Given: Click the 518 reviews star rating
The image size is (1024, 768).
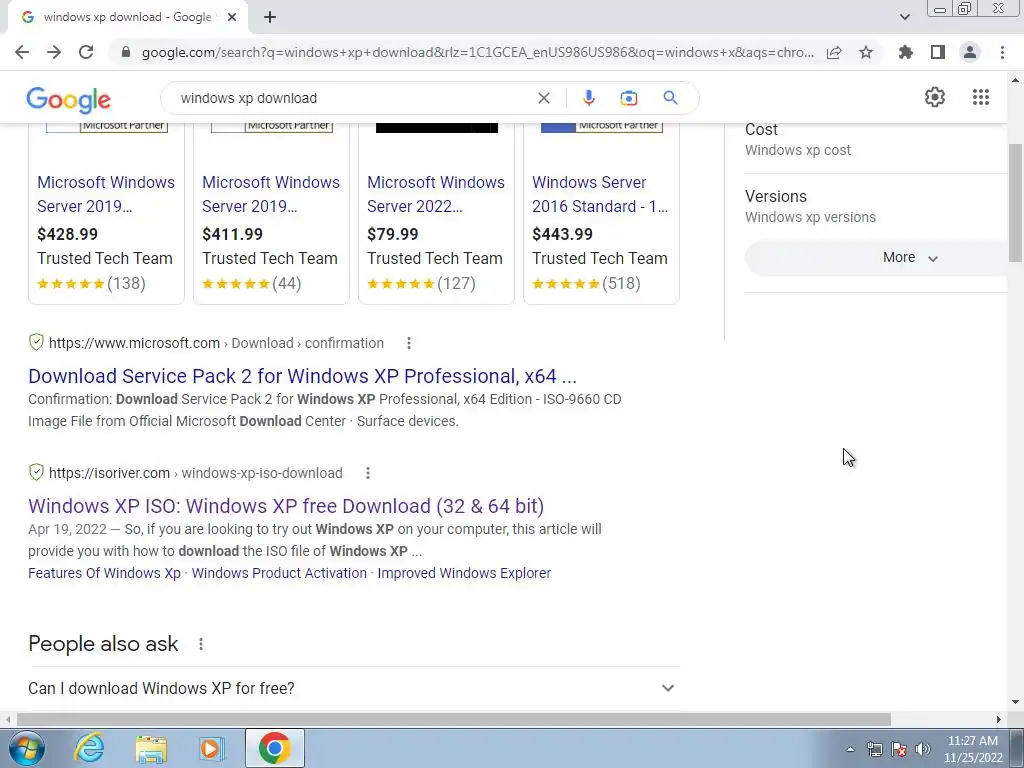Looking at the screenshot, I should [x=586, y=283].
